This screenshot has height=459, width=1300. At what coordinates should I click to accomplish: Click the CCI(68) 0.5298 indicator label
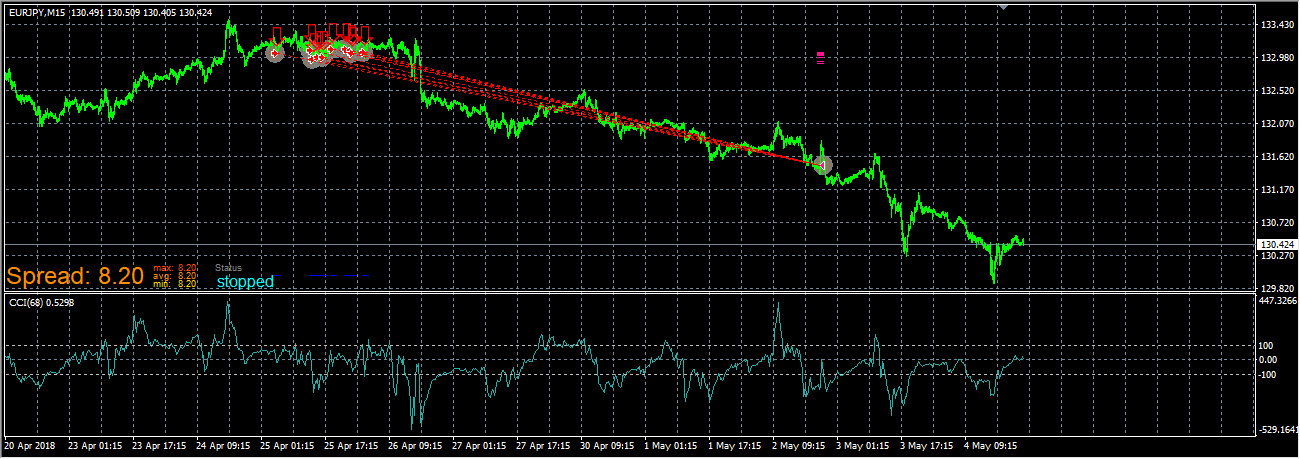(x=41, y=302)
